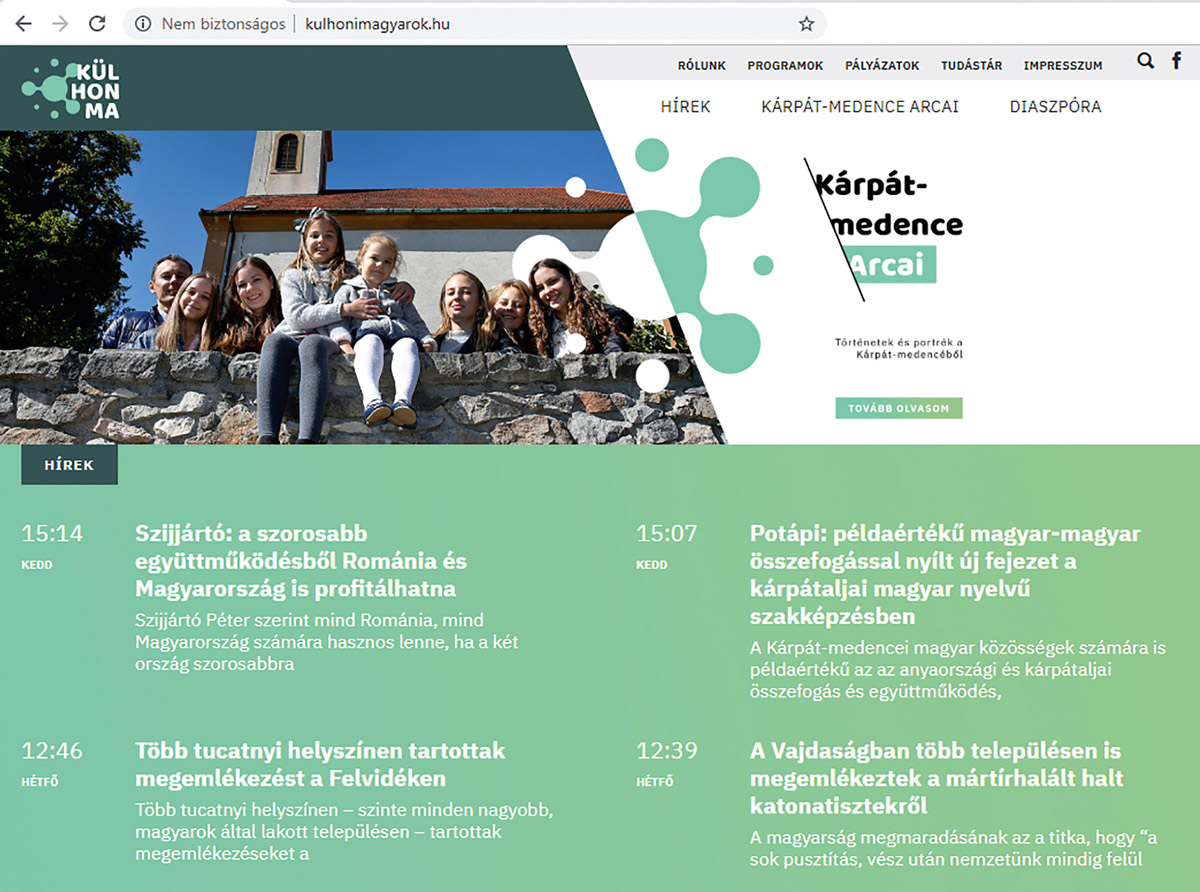Click the Külhoni Magyarok logo
Screen dimensions: 1200x892
click(x=71, y=89)
